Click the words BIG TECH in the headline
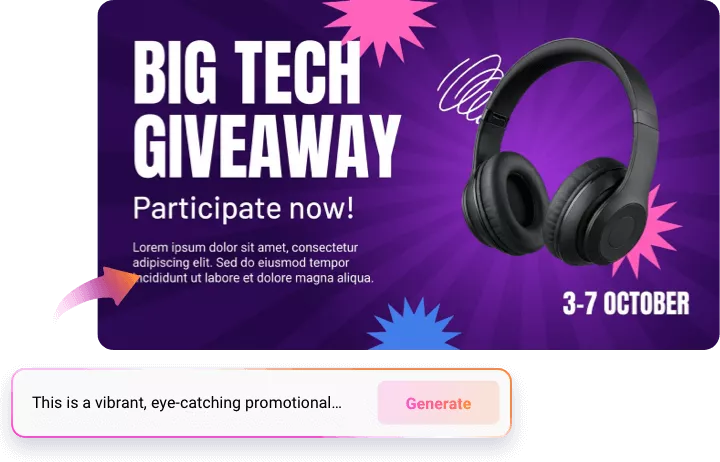The height and width of the screenshot is (462, 720). coord(247,73)
